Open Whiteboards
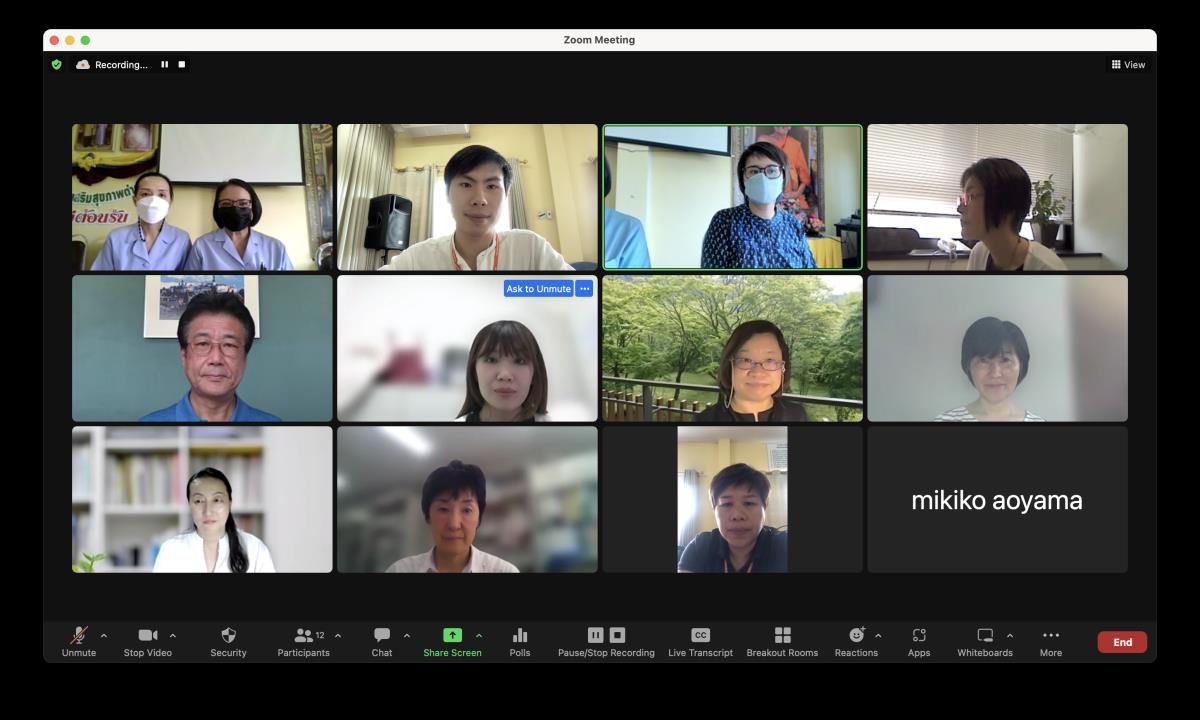The image size is (1200, 720). coord(985,641)
